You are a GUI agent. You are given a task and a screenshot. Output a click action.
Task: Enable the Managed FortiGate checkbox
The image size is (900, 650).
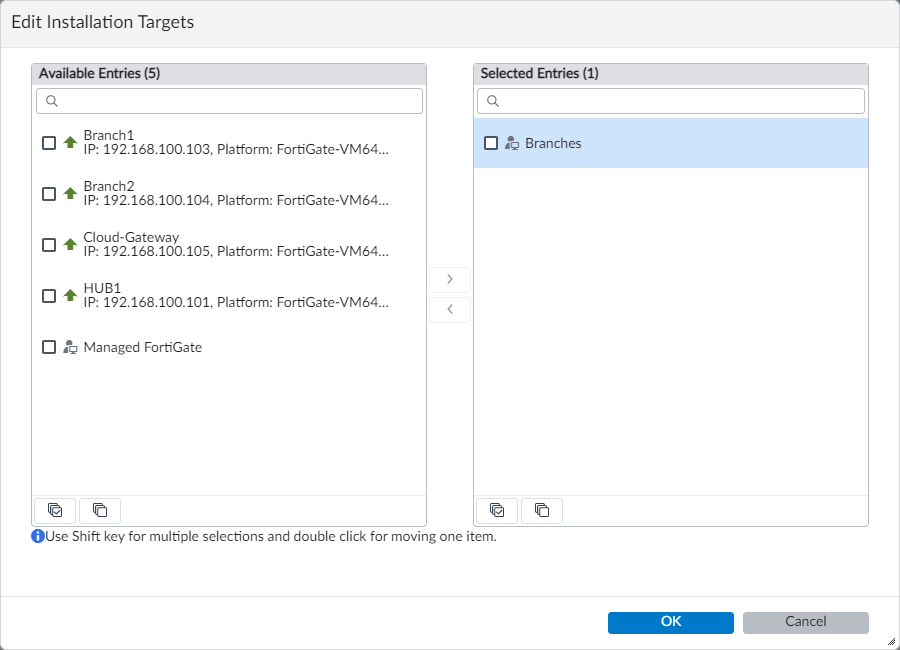tap(49, 347)
